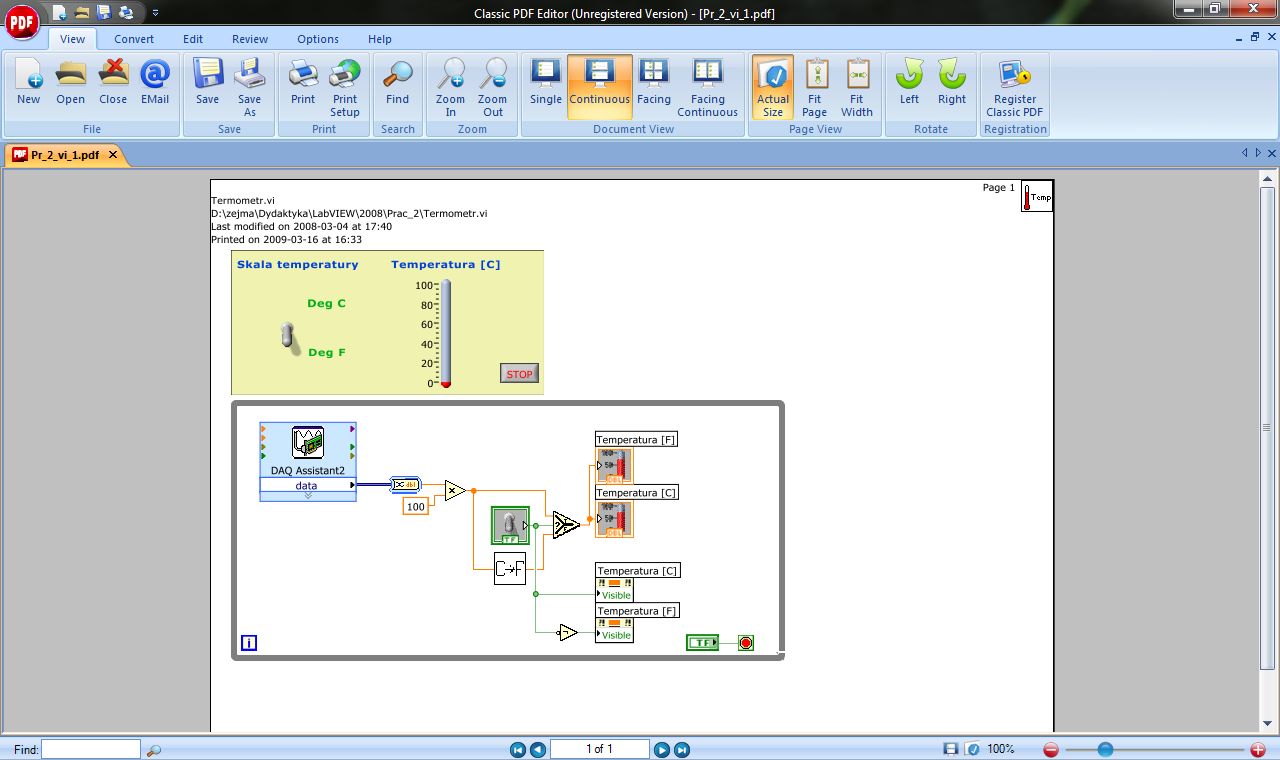Rotate the page Left
This screenshot has height=760, width=1280.
pos(908,85)
